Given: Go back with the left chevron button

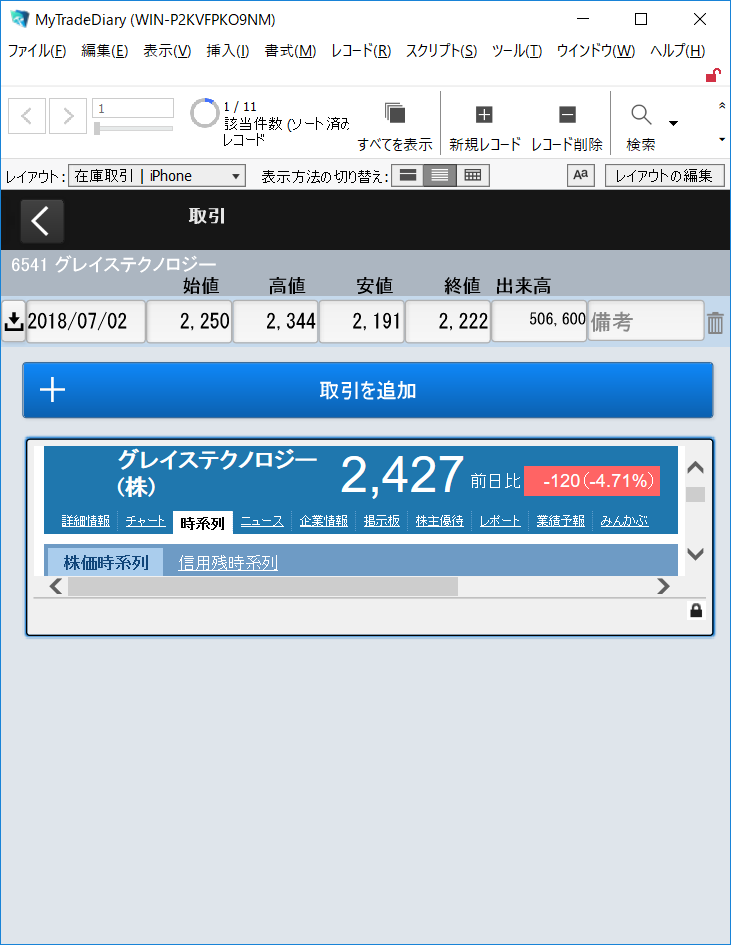Looking at the screenshot, I should (42, 221).
